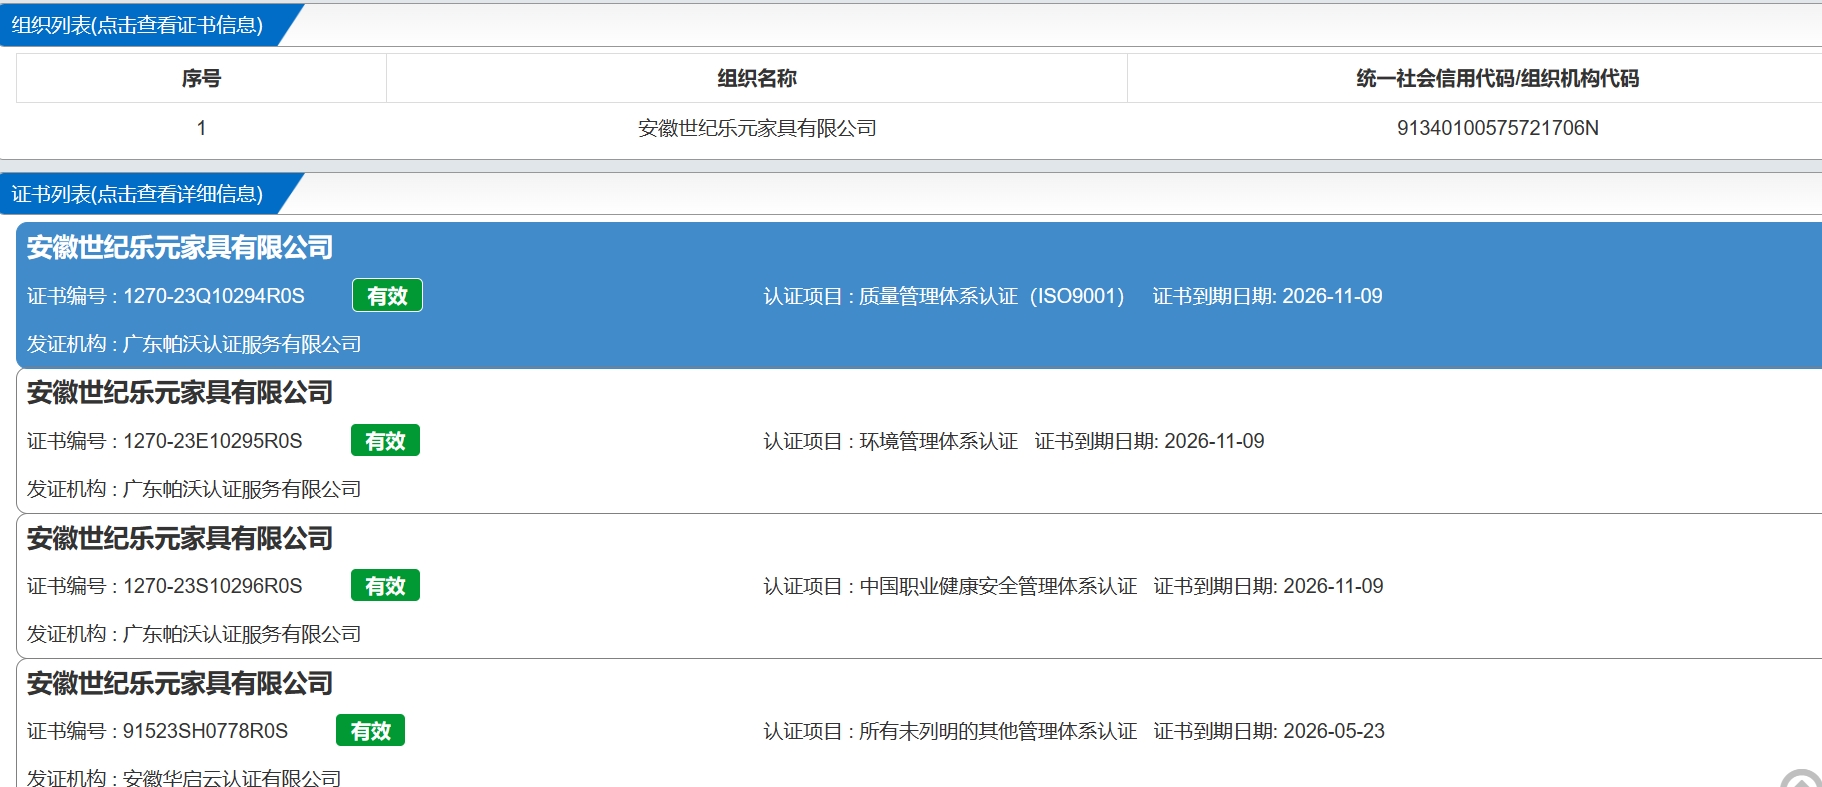Select company title above 91523SH0778R0S
This screenshot has width=1822, height=787.
click(x=180, y=683)
